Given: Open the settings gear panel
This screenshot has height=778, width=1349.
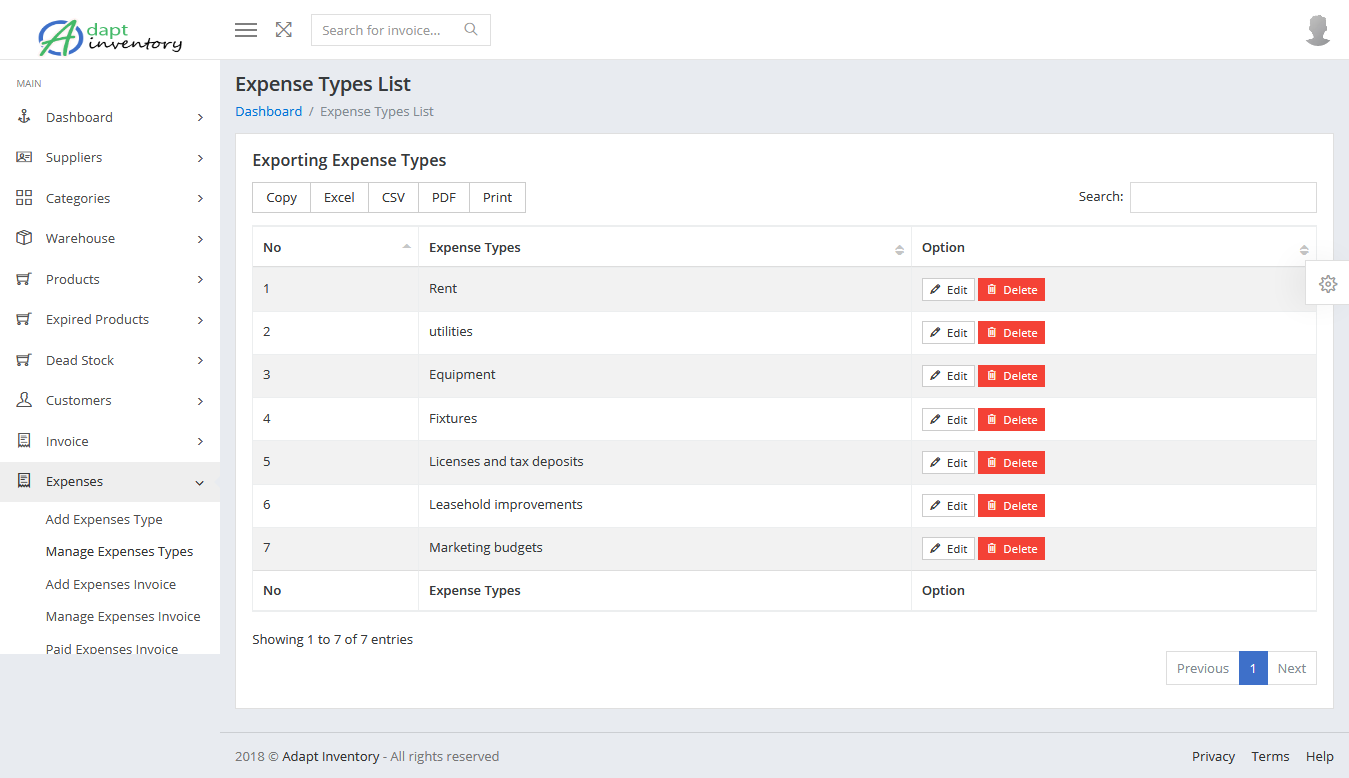Looking at the screenshot, I should (1327, 284).
